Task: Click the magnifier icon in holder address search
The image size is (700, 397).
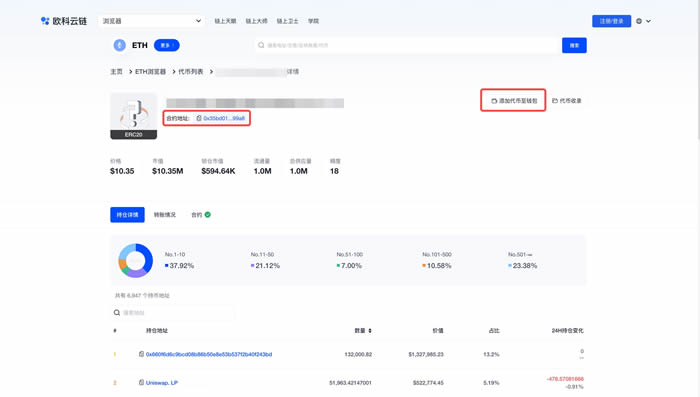Action: click(x=117, y=313)
